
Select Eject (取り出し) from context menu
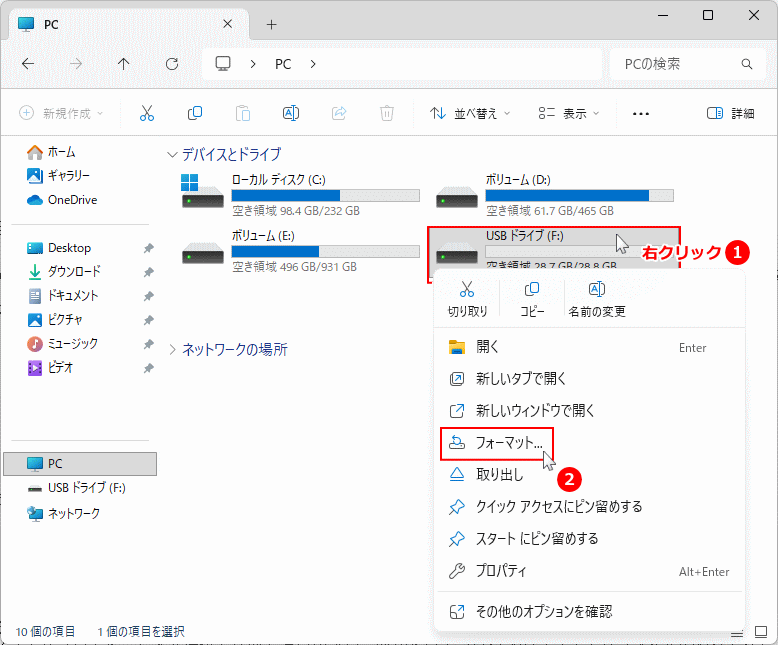[499, 474]
